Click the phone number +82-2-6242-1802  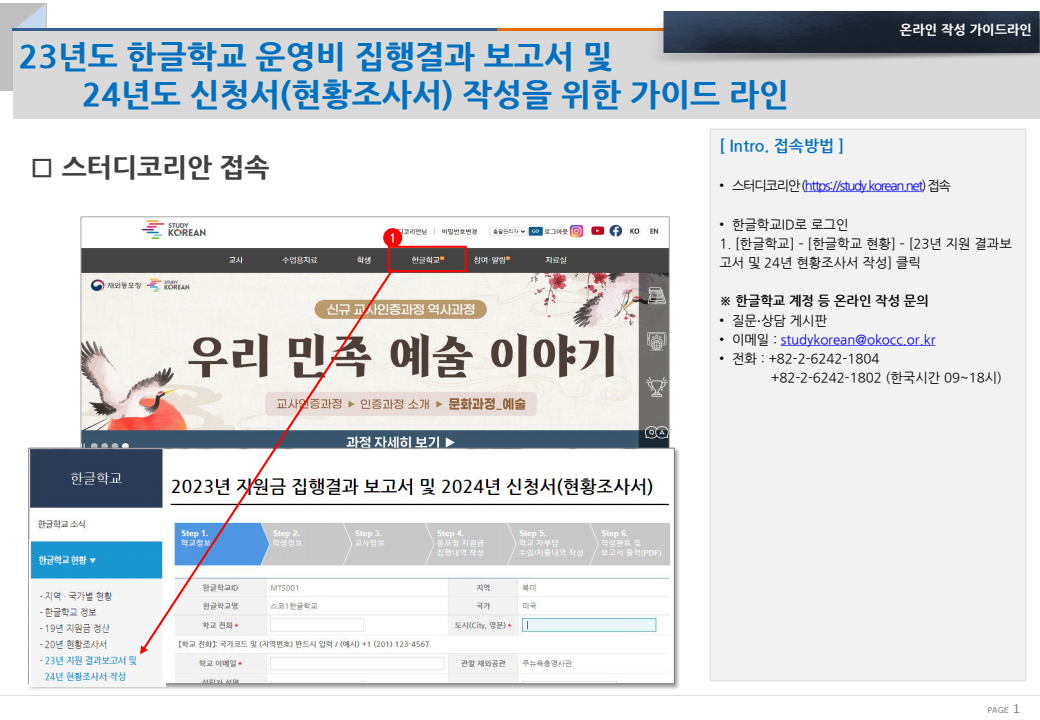point(826,379)
